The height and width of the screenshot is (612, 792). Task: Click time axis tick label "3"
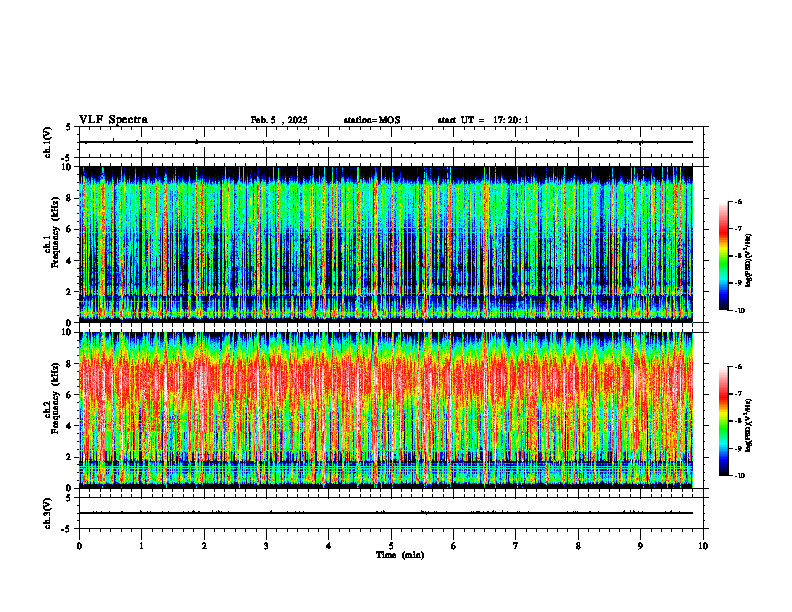click(x=266, y=546)
